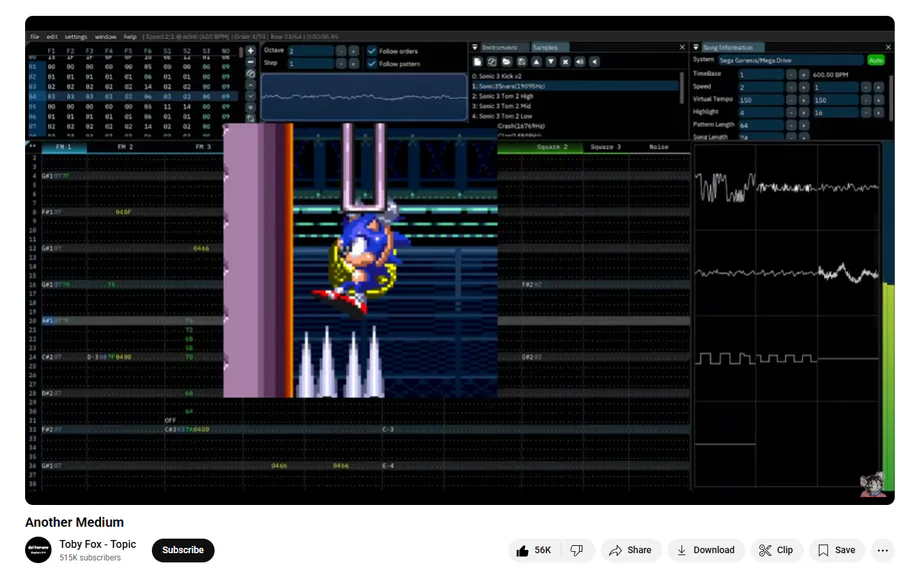Click Toby Fox channel avatar
Viewport: 900px width, 569px height.
(38, 550)
